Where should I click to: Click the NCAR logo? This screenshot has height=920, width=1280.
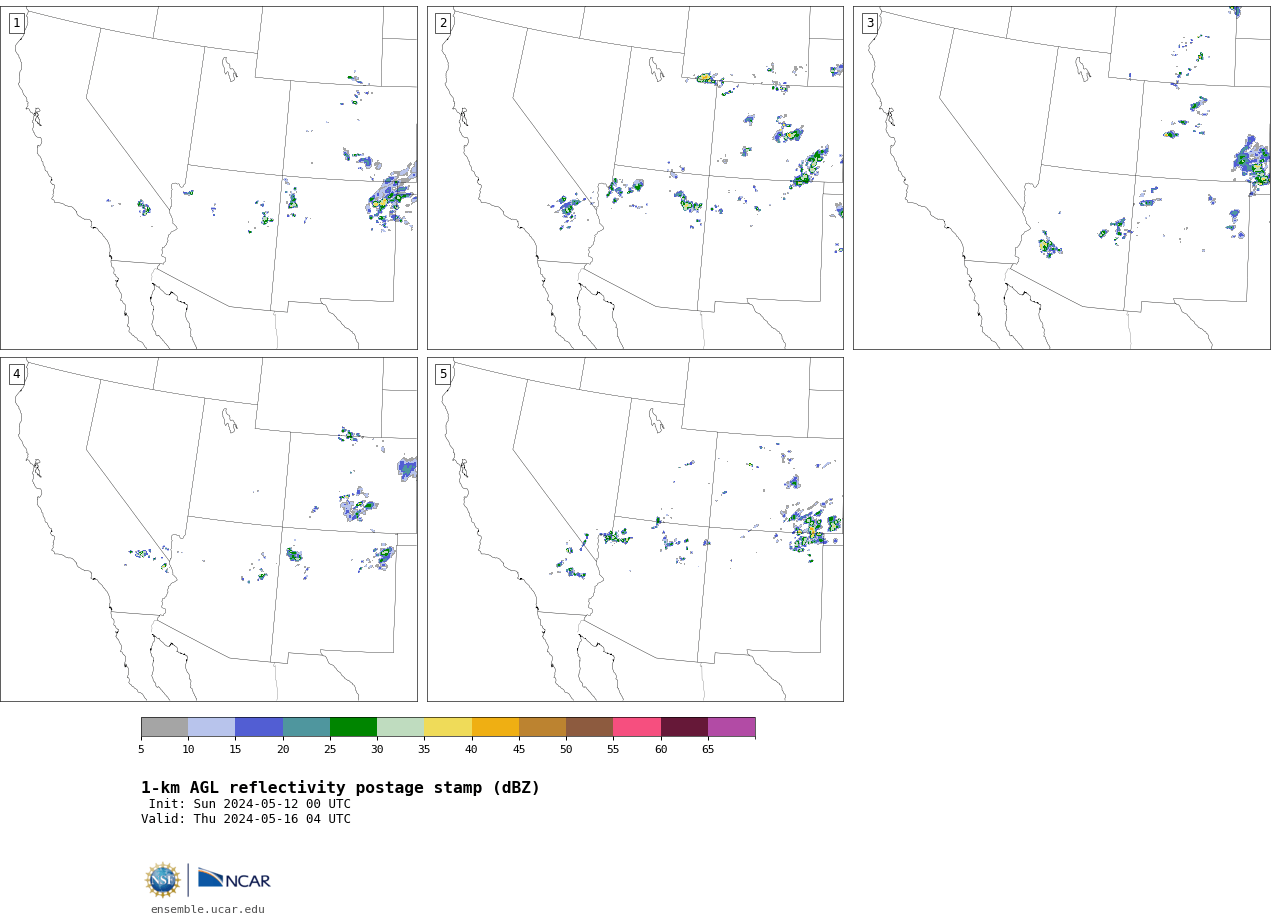pyautogui.click(x=234, y=879)
